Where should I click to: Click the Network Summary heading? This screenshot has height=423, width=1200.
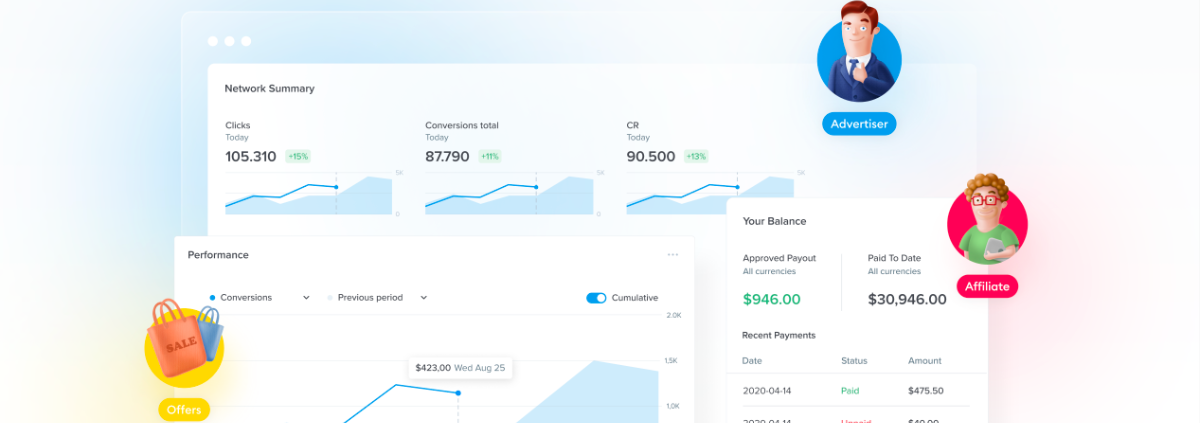269,88
